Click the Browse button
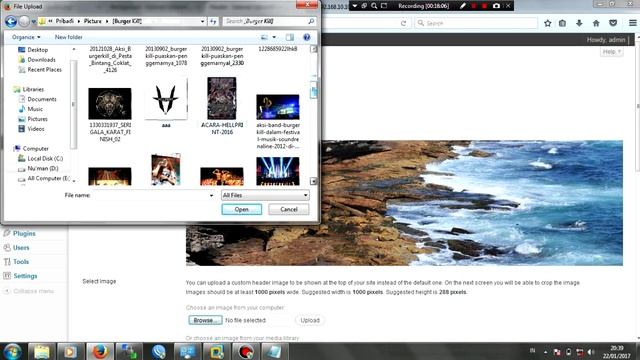640x360 pixels. (x=205, y=320)
